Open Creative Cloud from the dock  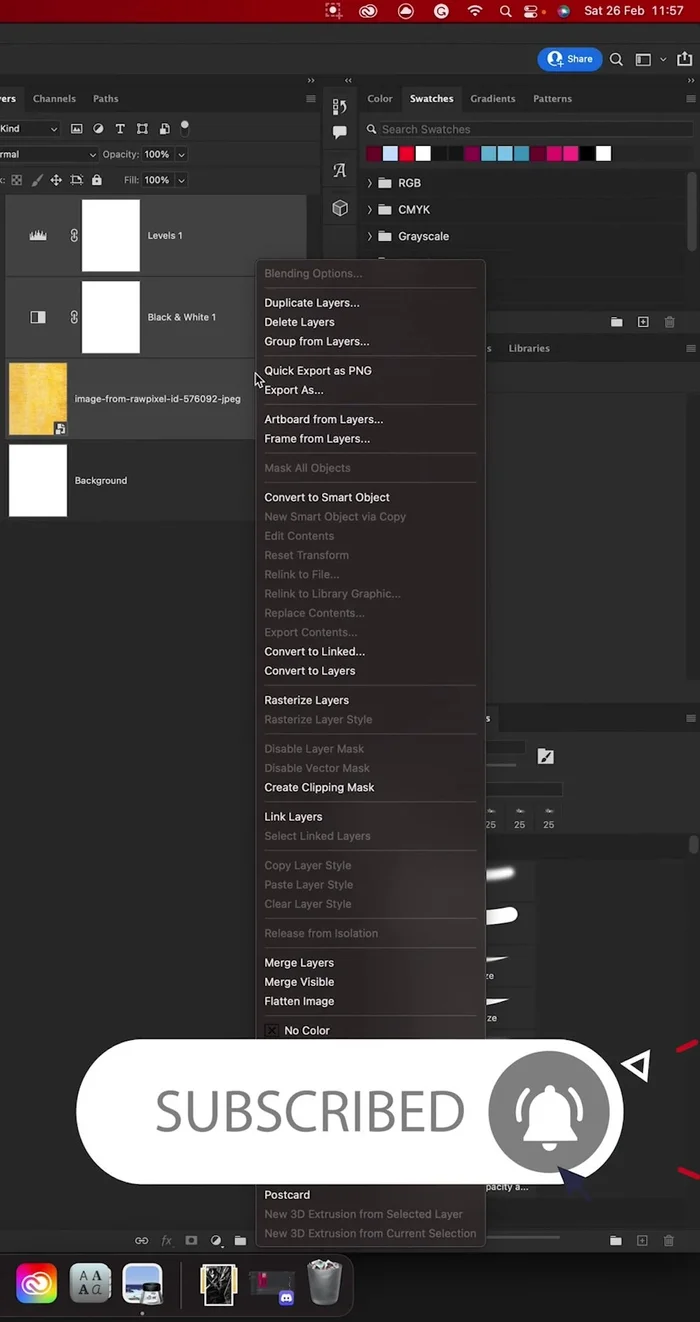[x=36, y=1283]
